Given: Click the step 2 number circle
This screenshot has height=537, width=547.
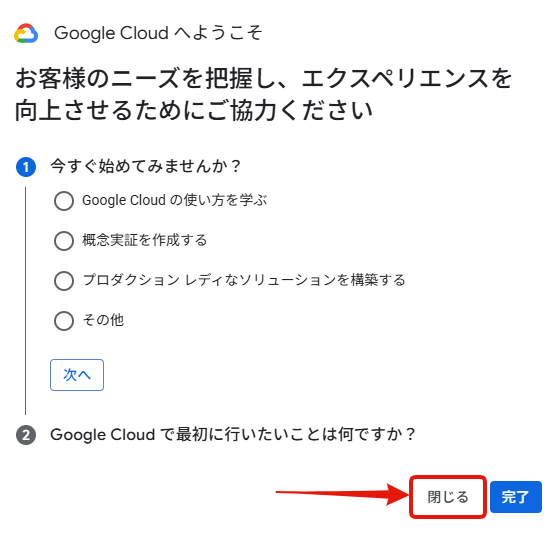Looking at the screenshot, I should pos(26,435).
